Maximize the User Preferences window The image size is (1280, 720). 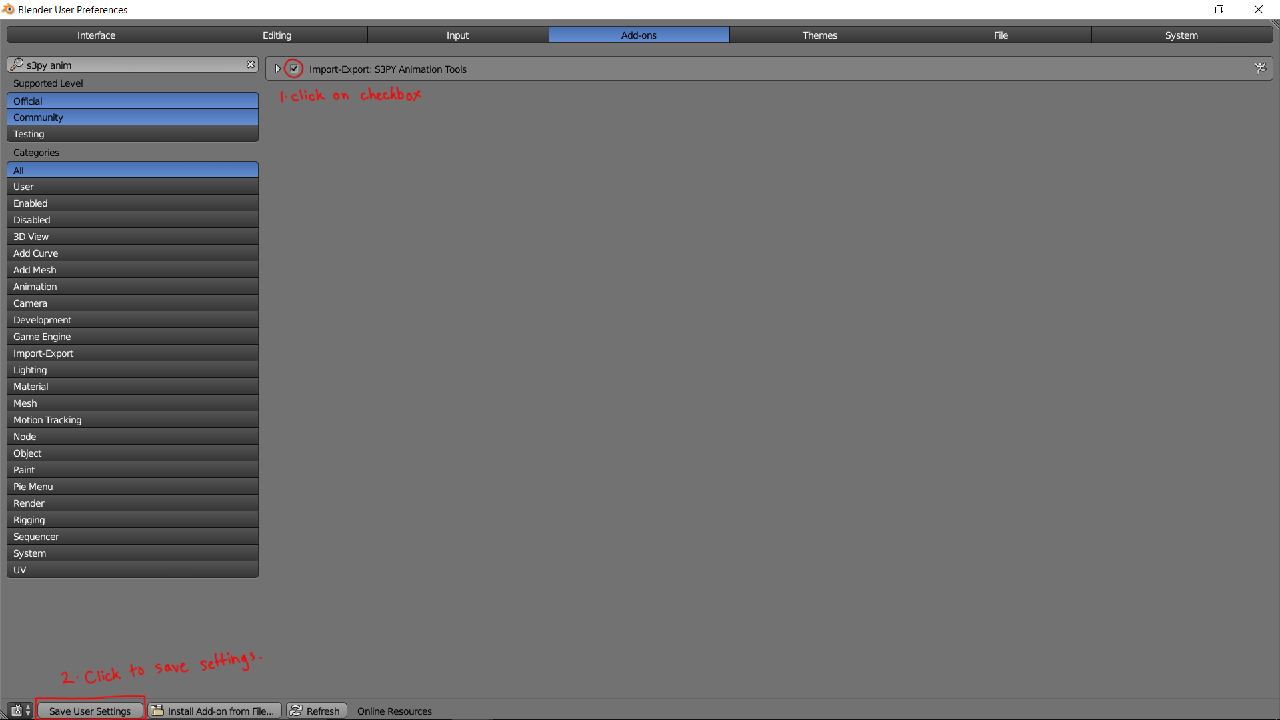point(1219,9)
